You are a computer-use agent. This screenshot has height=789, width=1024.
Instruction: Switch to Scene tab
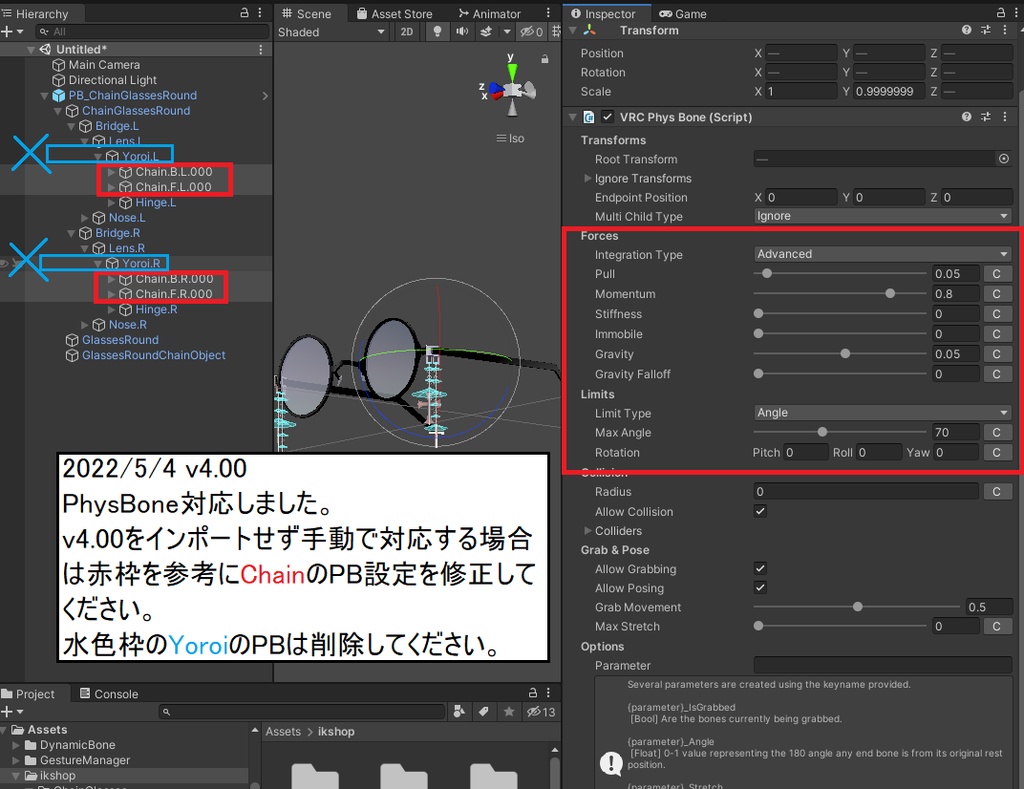(x=306, y=13)
